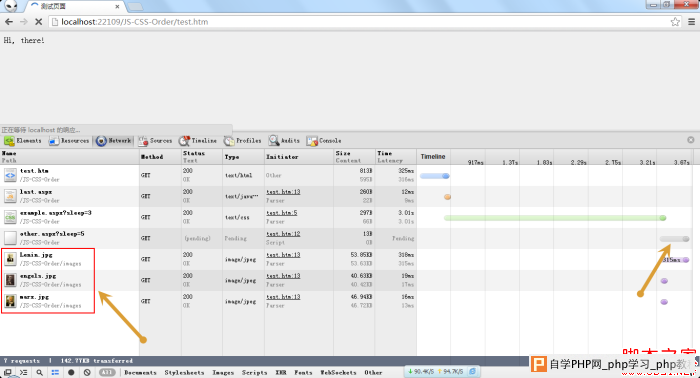Open the Audits panel
Screen dimensions: 700x378
[x=284, y=141]
